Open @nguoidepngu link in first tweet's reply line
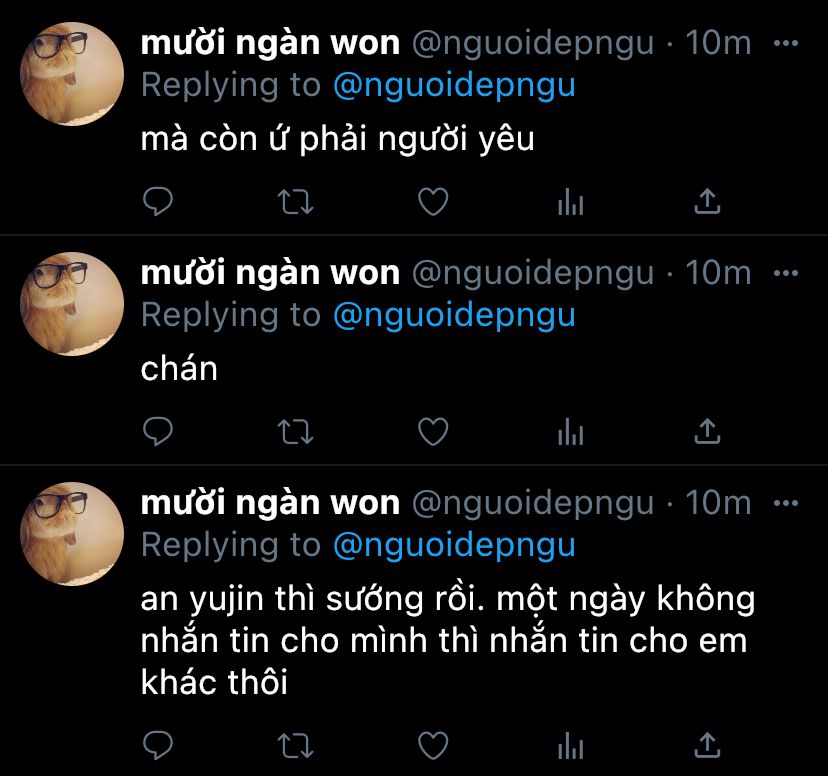 click(454, 86)
